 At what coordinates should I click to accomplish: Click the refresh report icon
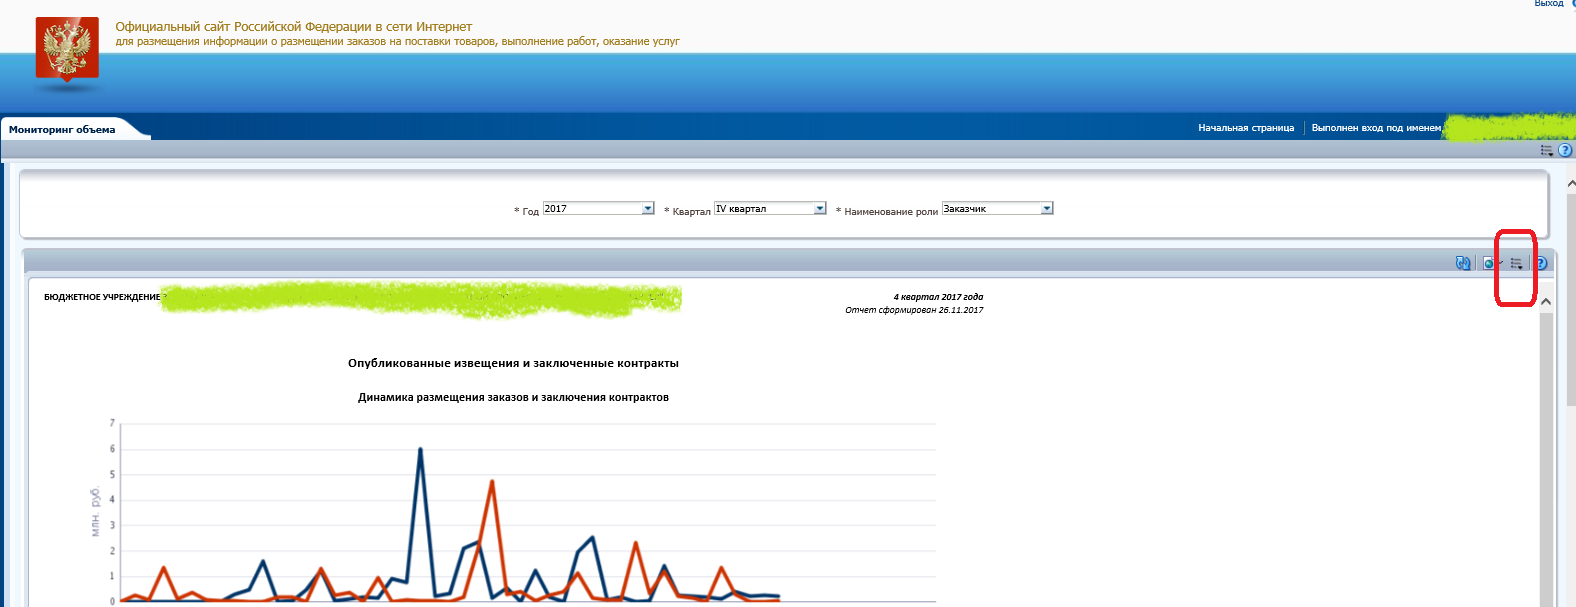[1463, 263]
